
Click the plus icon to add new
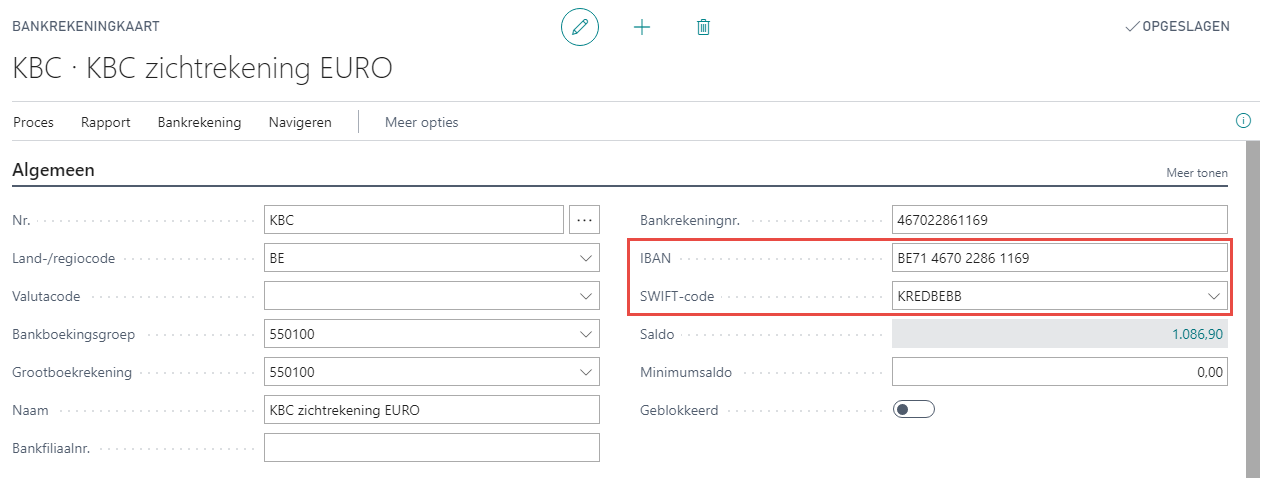pos(642,27)
